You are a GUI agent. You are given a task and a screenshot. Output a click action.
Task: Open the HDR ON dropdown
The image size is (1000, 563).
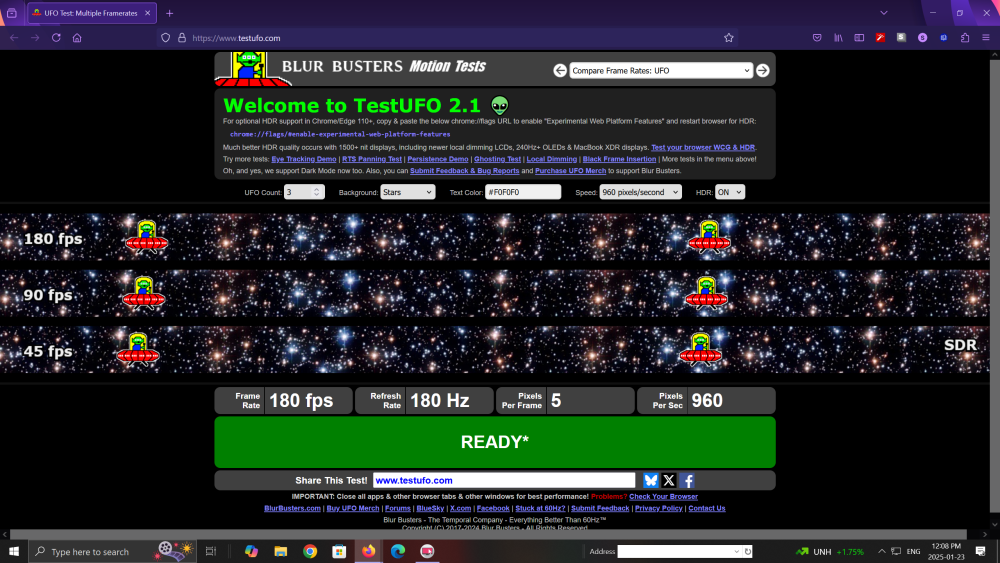coord(730,192)
